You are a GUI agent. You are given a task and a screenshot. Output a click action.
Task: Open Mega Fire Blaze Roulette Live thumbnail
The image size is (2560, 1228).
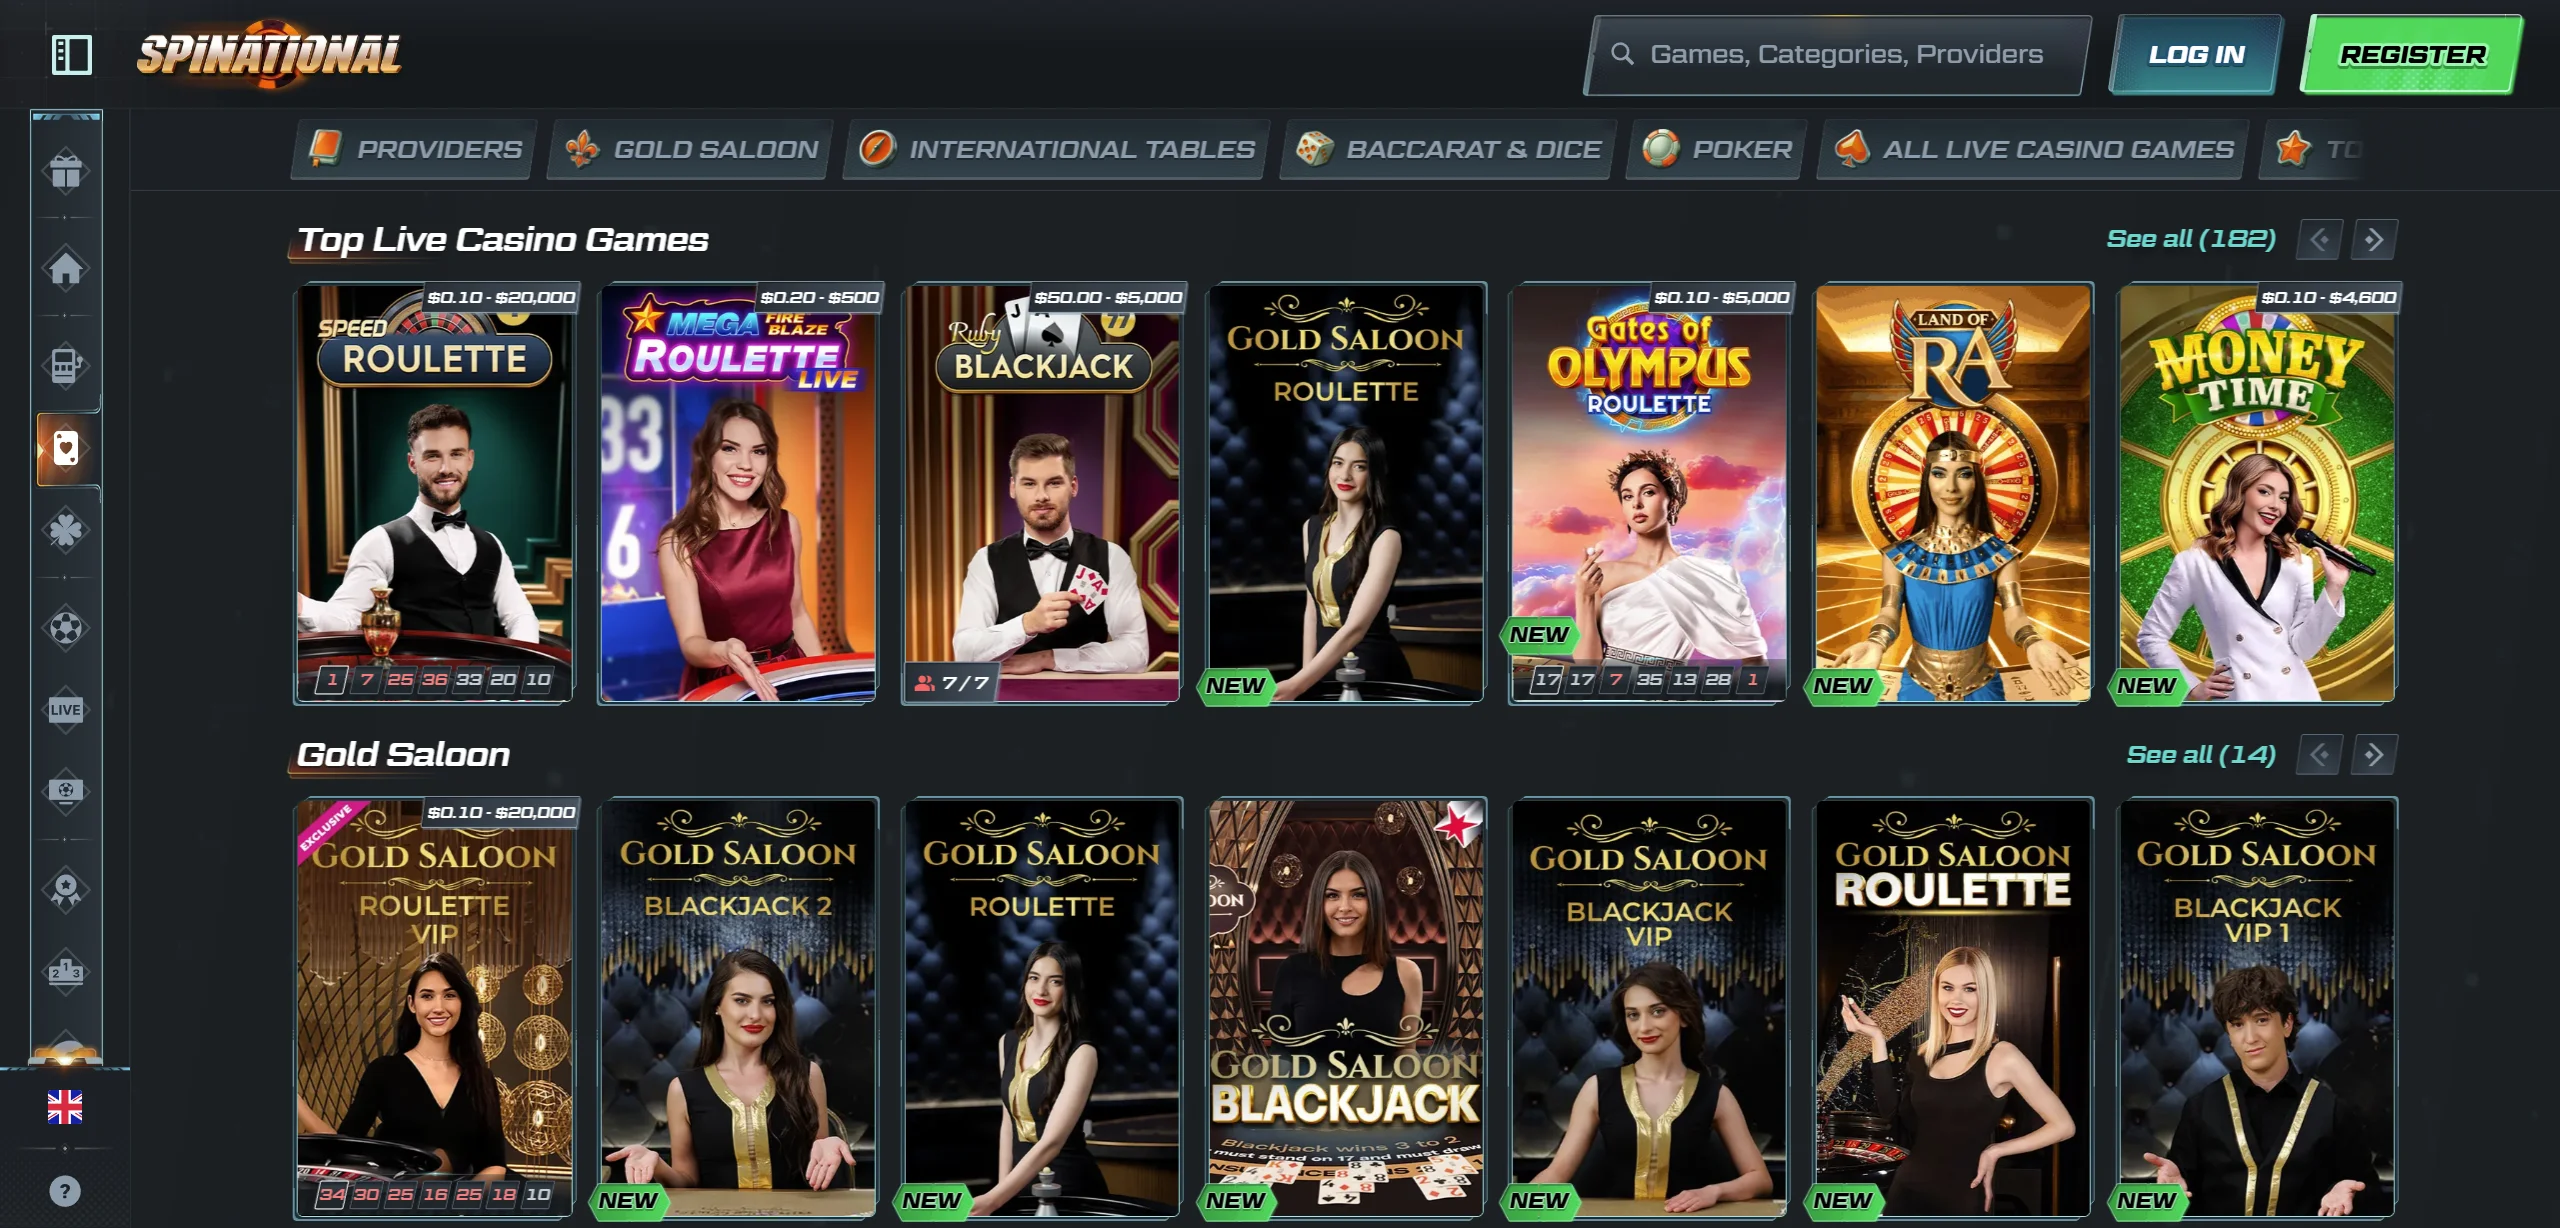(x=739, y=493)
